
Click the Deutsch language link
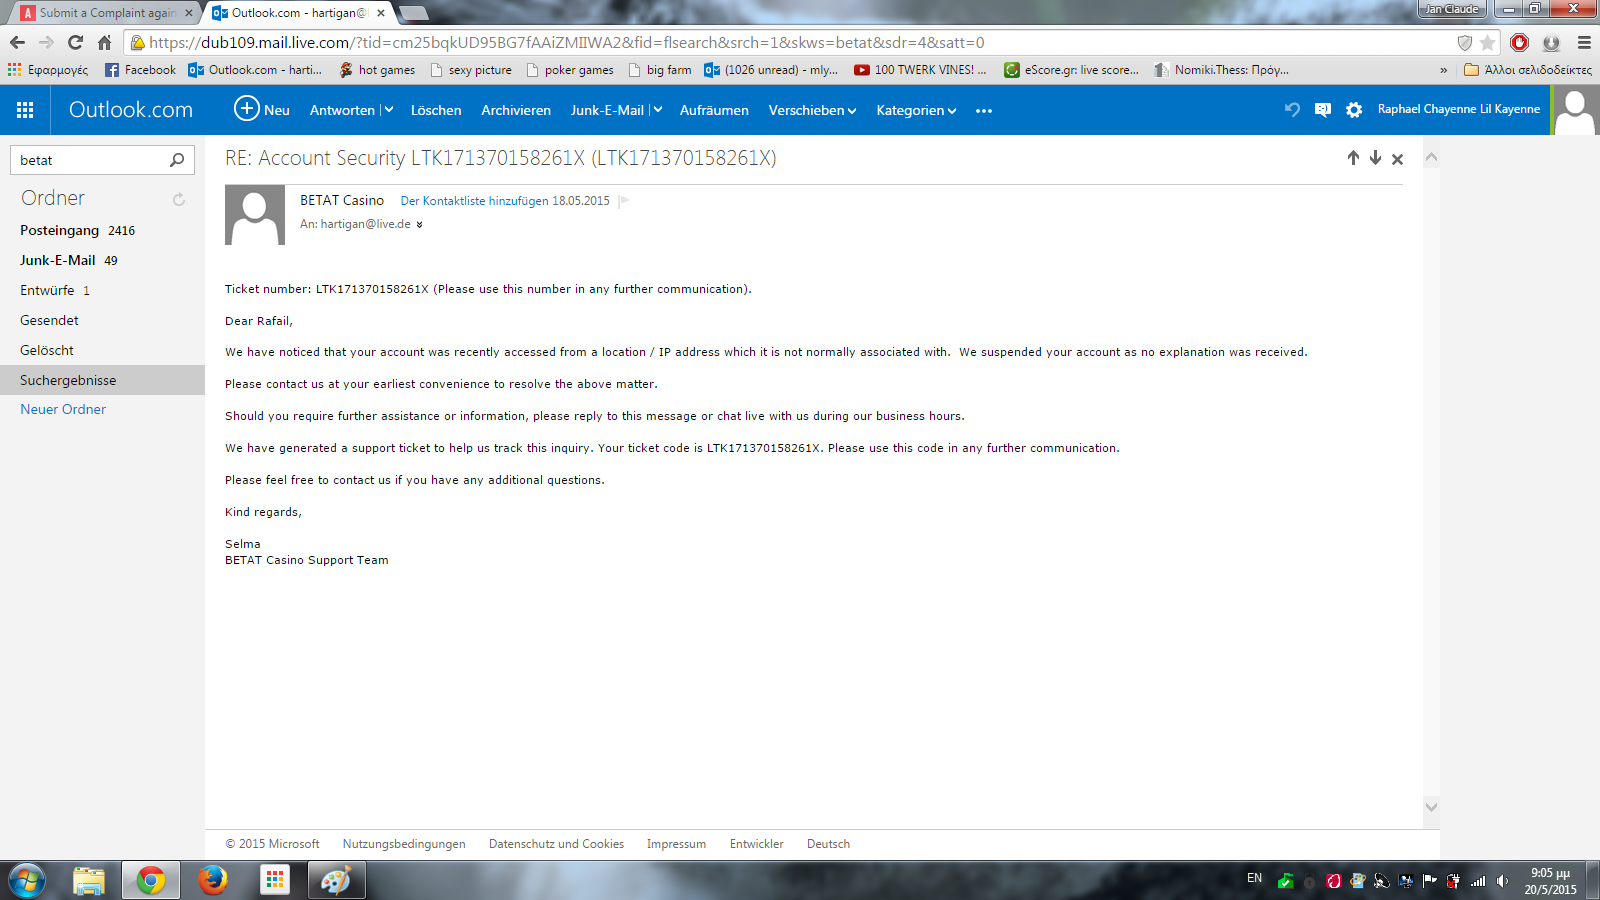tap(828, 844)
